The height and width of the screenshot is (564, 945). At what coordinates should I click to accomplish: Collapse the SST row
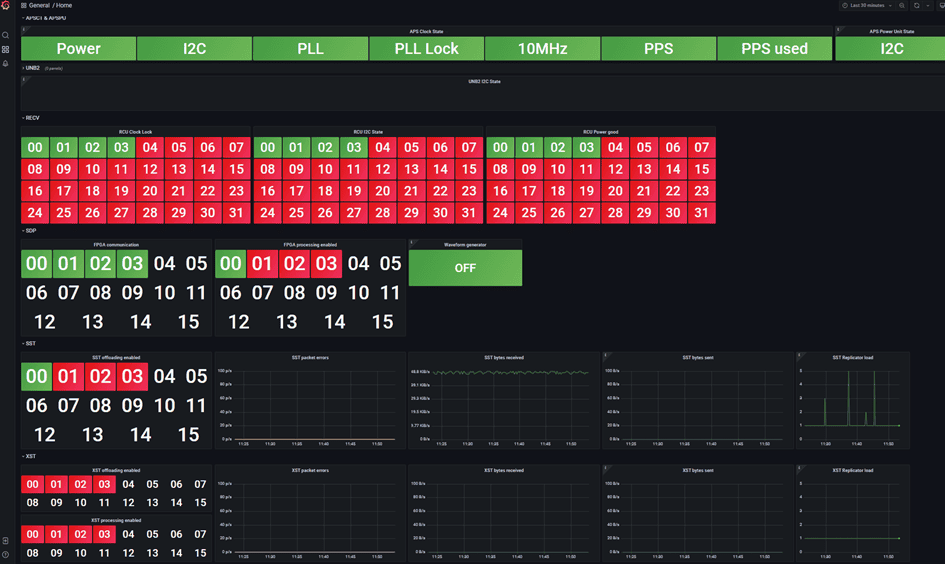[x=30, y=343]
